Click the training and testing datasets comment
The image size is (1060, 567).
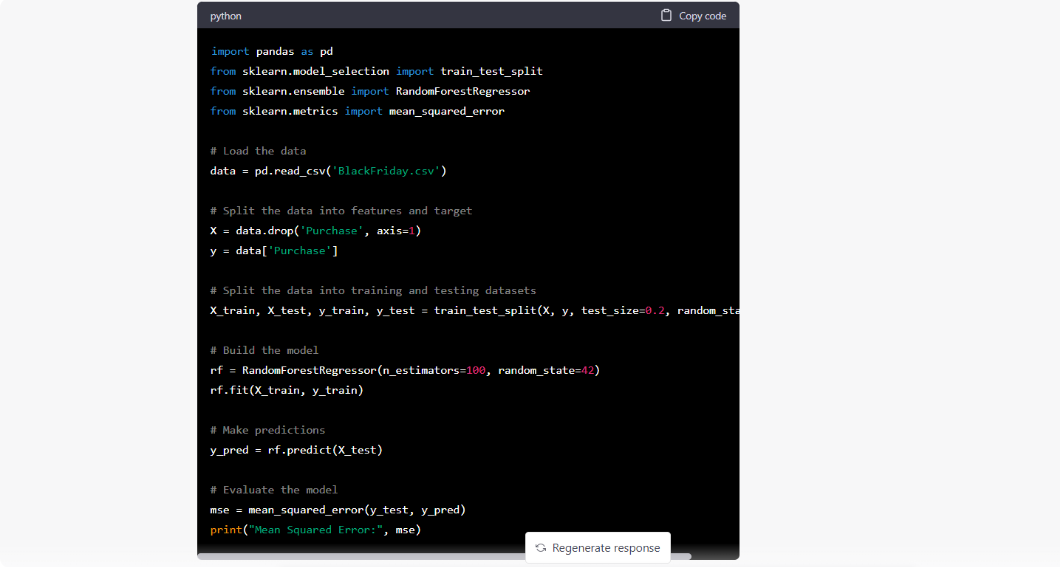[x=373, y=291]
